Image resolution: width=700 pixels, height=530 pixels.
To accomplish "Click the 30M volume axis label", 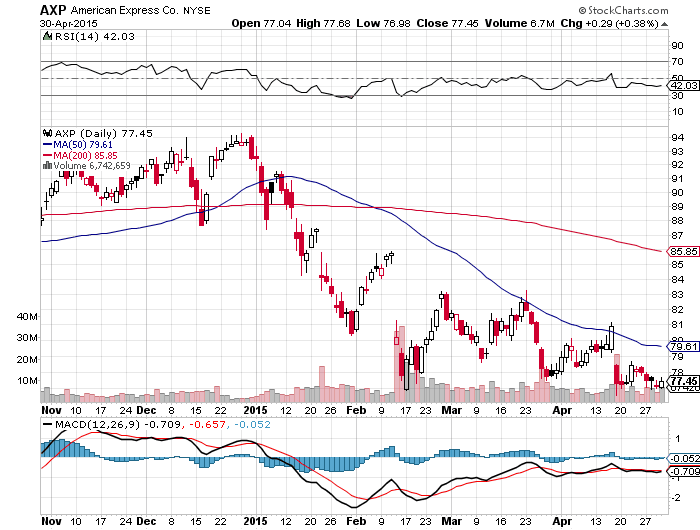I will (27, 338).
